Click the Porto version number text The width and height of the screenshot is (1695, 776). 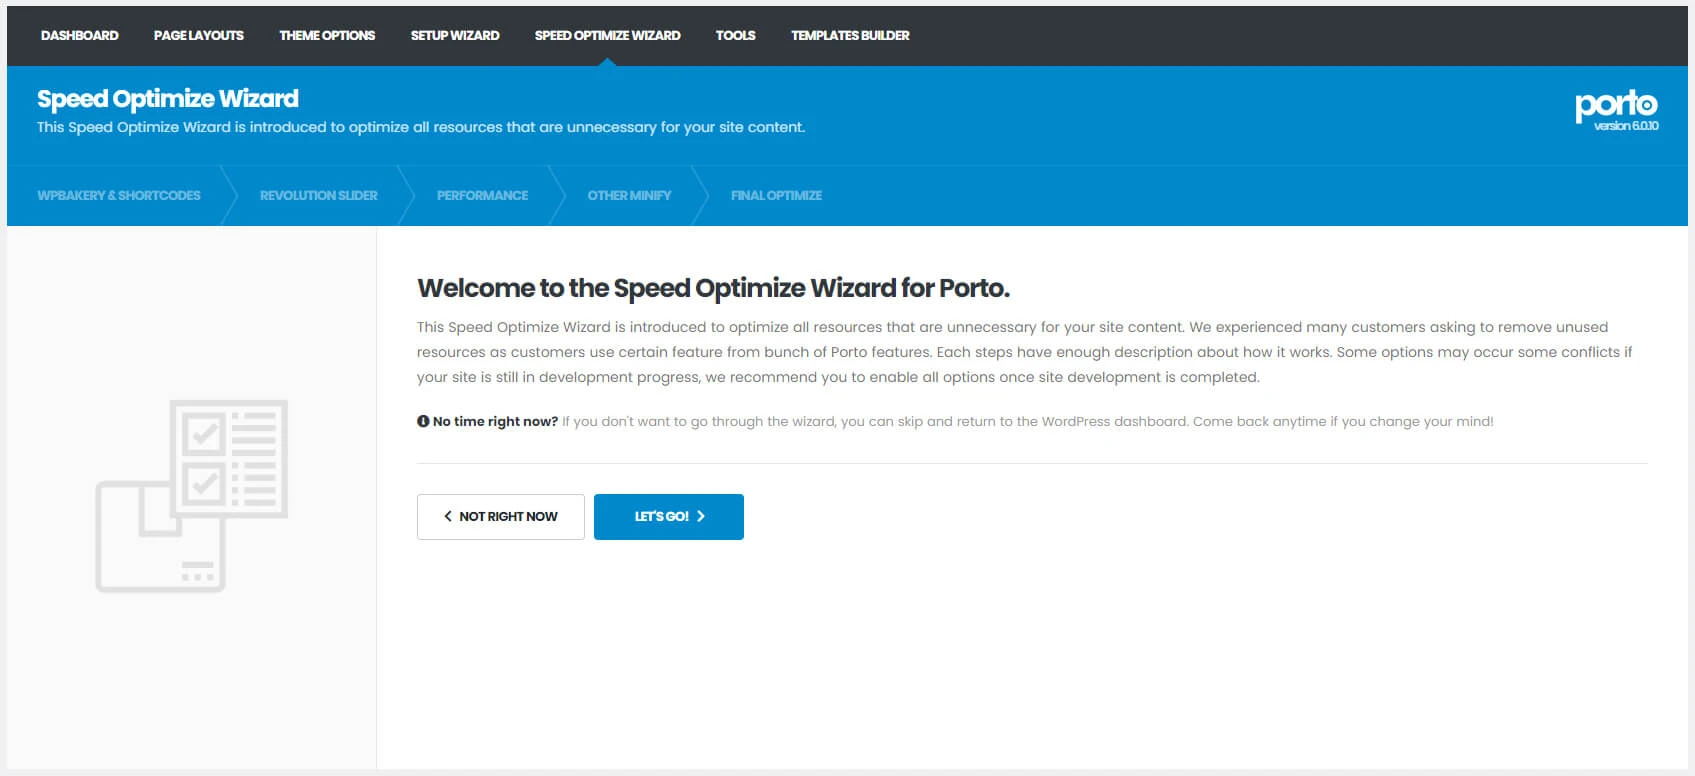point(1625,126)
